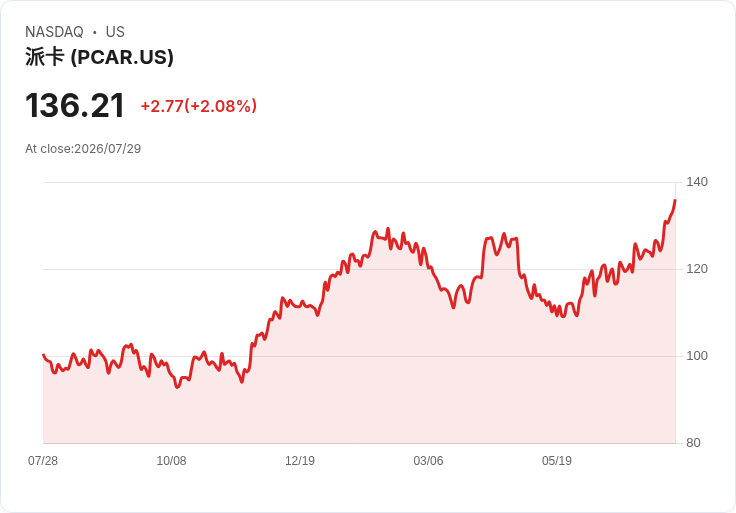Click the At close date text
The height and width of the screenshot is (513, 736).
(x=83, y=149)
